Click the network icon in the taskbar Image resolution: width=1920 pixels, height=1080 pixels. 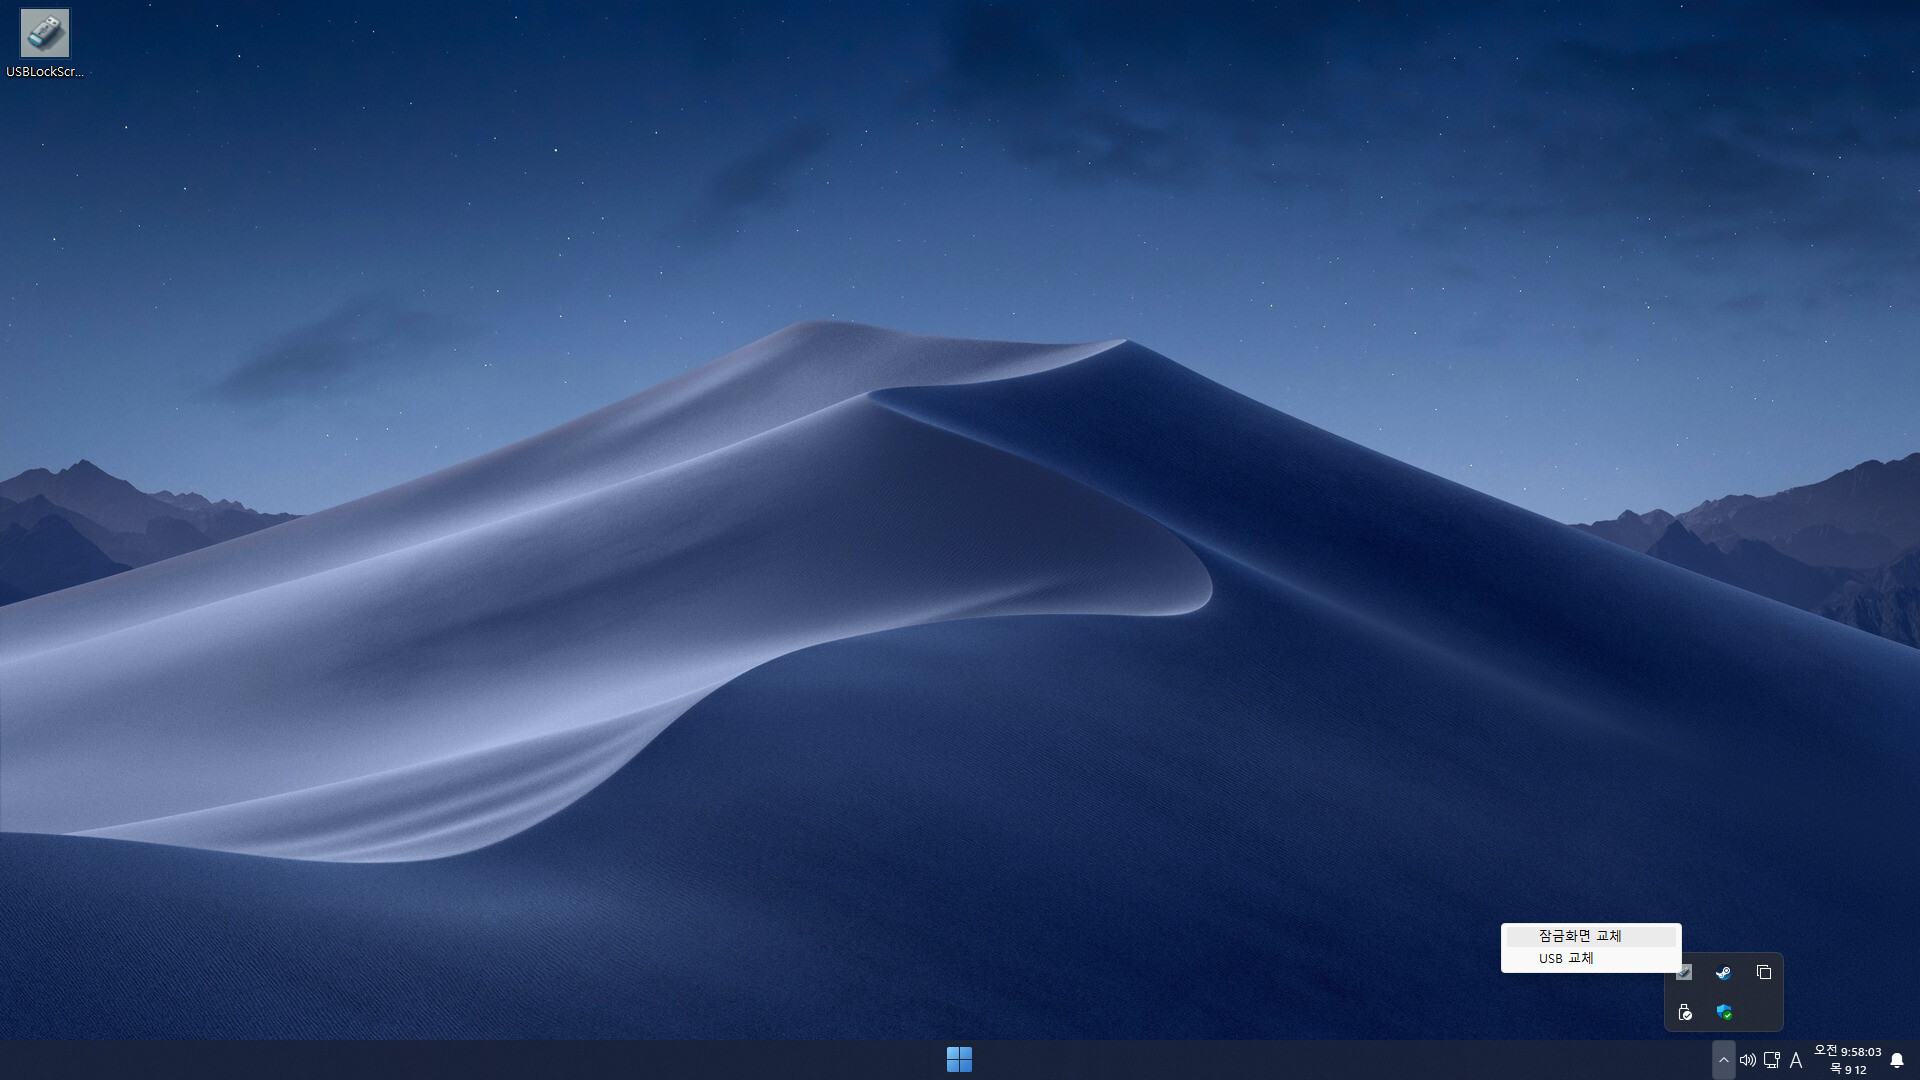(1772, 1060)
